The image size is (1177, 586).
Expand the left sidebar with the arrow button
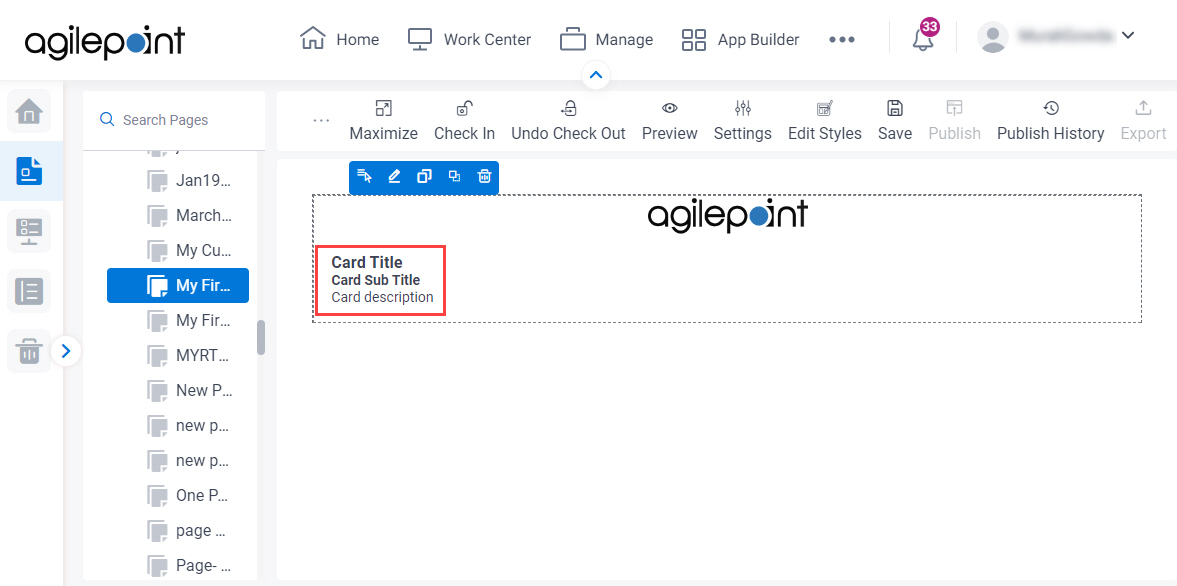(x=66, y=350)
